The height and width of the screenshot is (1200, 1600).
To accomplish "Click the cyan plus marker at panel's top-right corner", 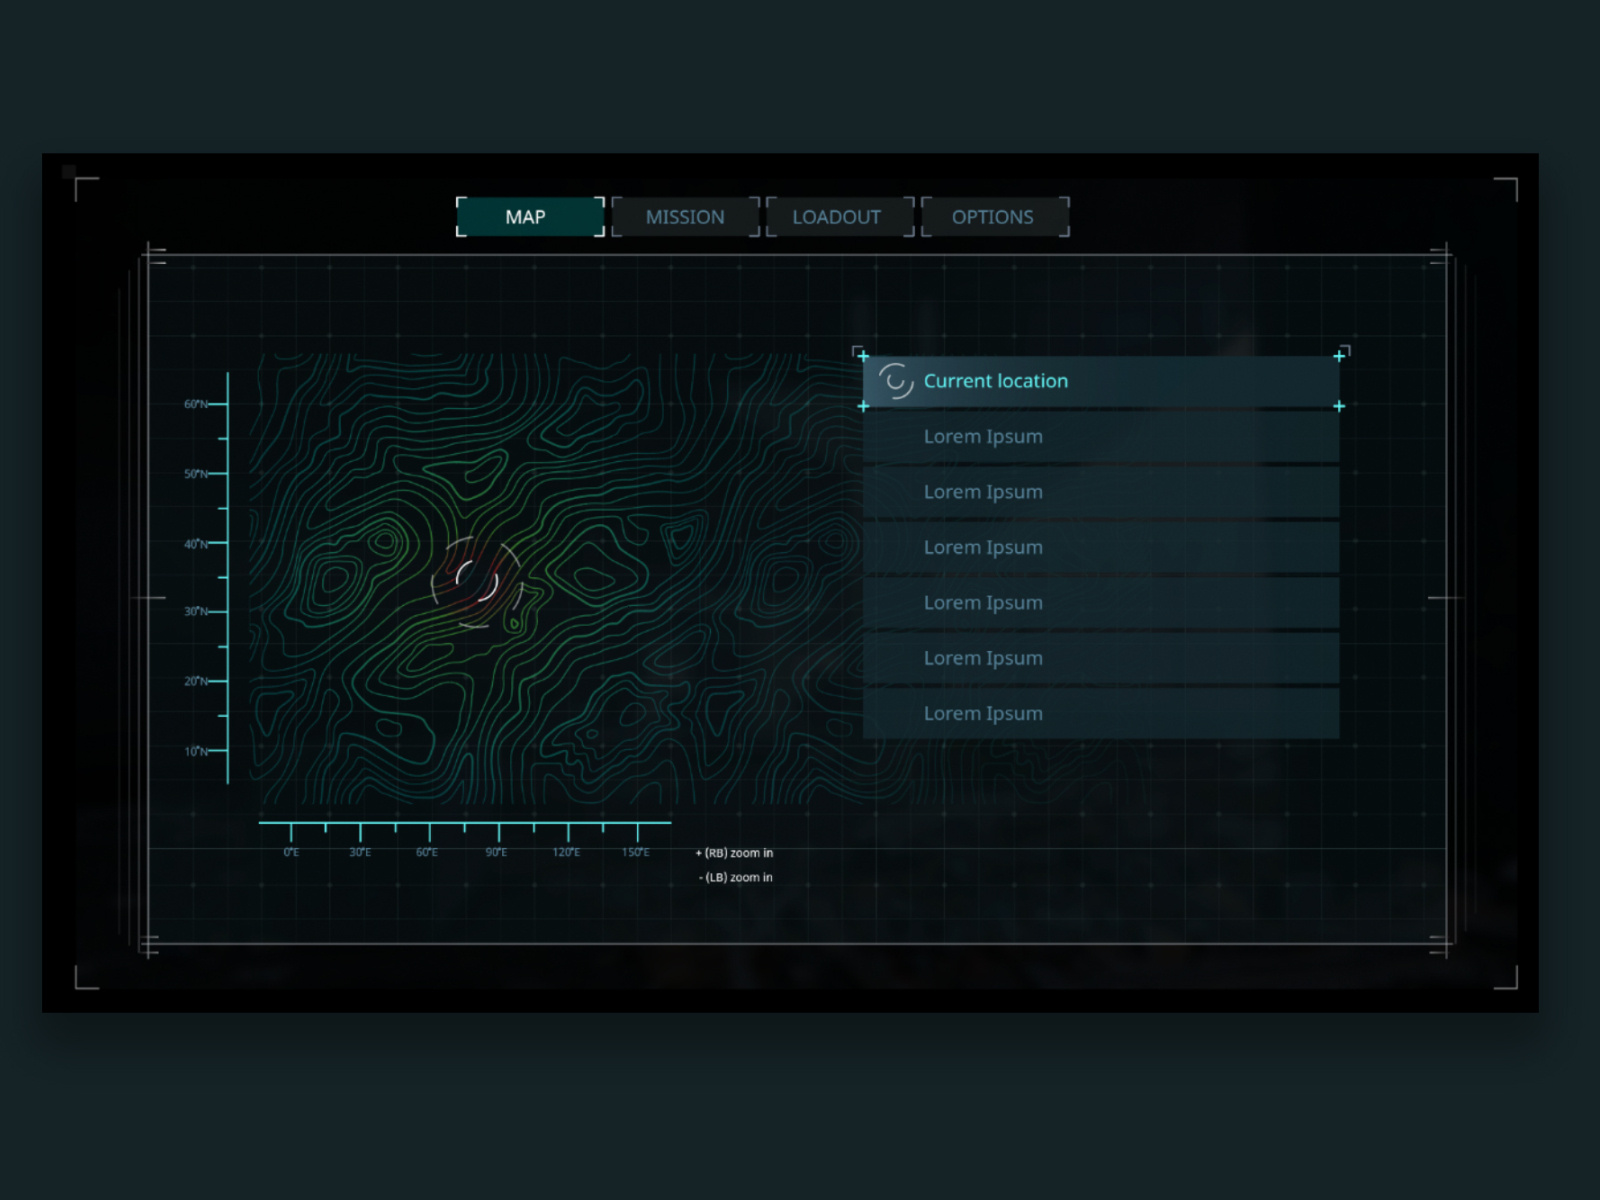I will [1340, 356].
